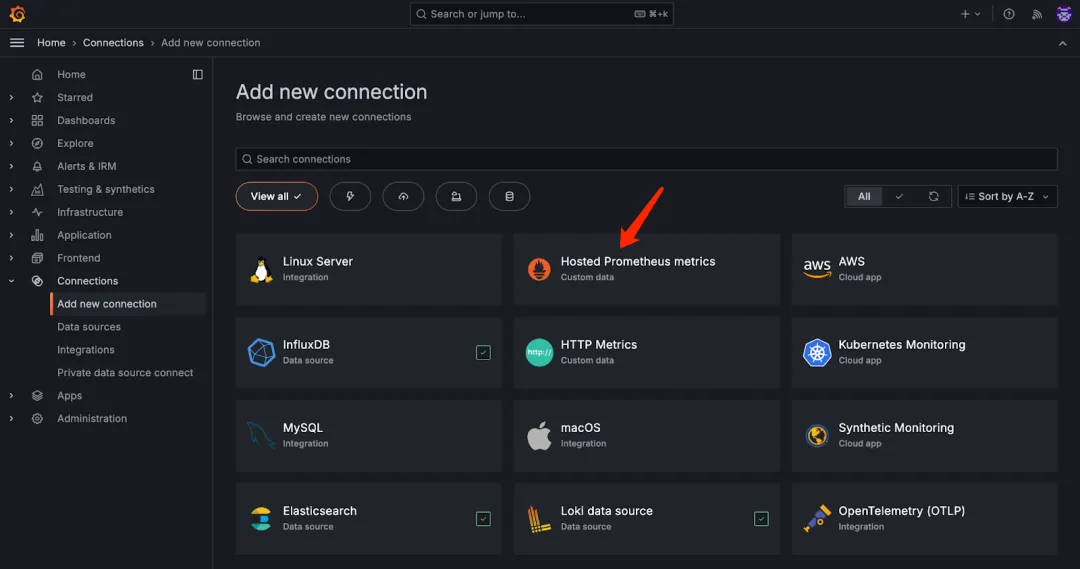Screen dimensions: 1080x569
Task: Focus the Search or jump to field
Action: click(541, 14)
